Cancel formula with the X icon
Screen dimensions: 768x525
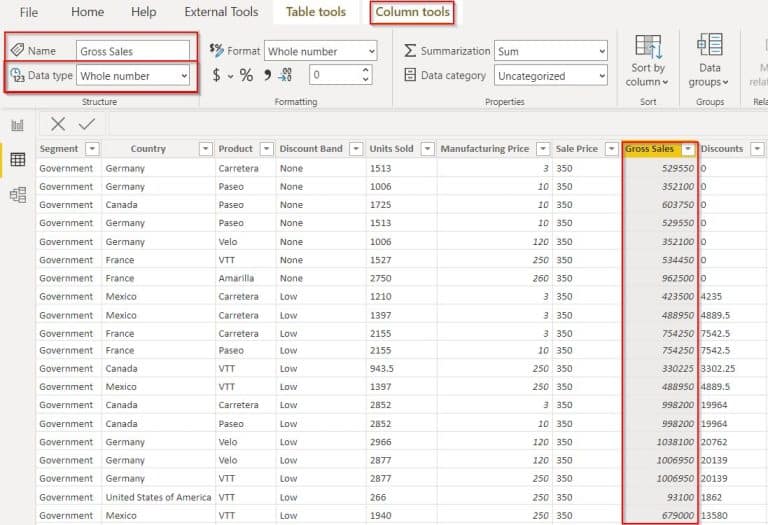tap(58, 124)
